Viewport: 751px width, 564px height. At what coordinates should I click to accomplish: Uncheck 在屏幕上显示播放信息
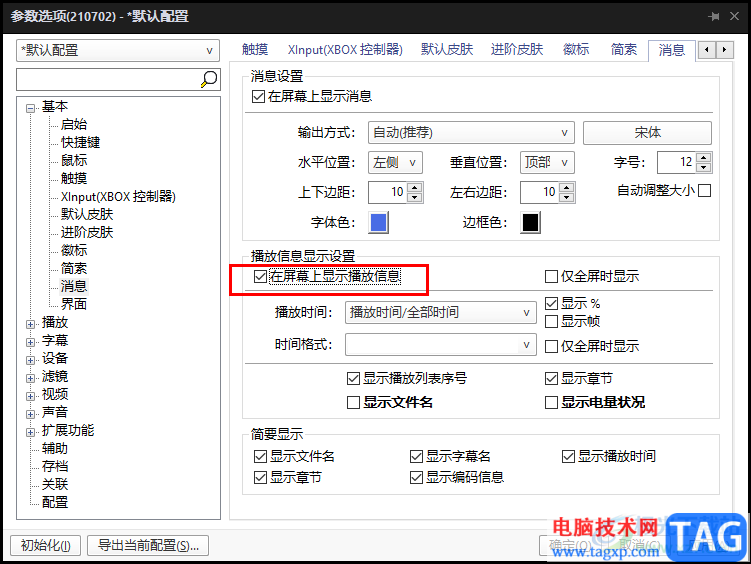[x=260, y=276]
